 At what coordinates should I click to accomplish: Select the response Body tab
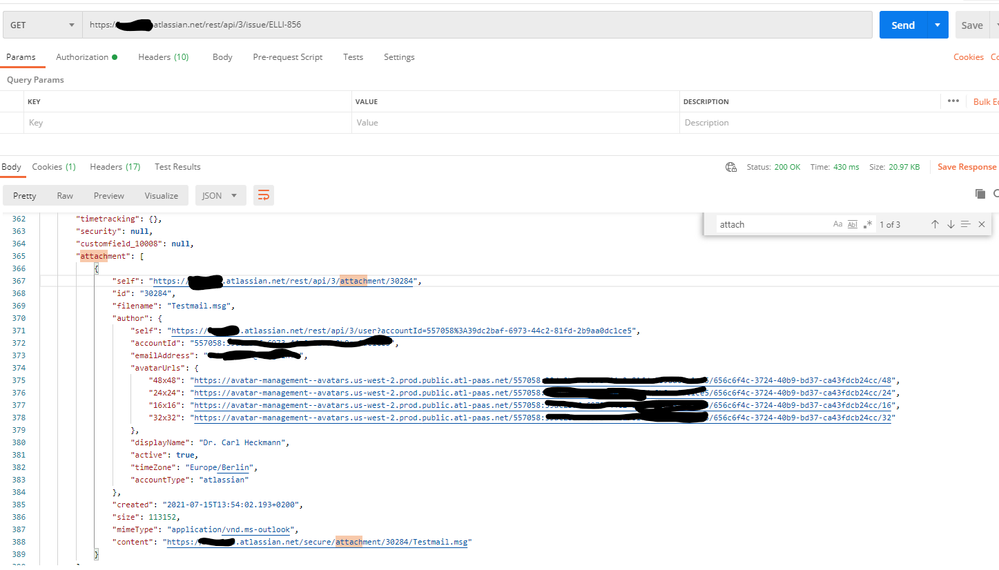pos(11,166)
